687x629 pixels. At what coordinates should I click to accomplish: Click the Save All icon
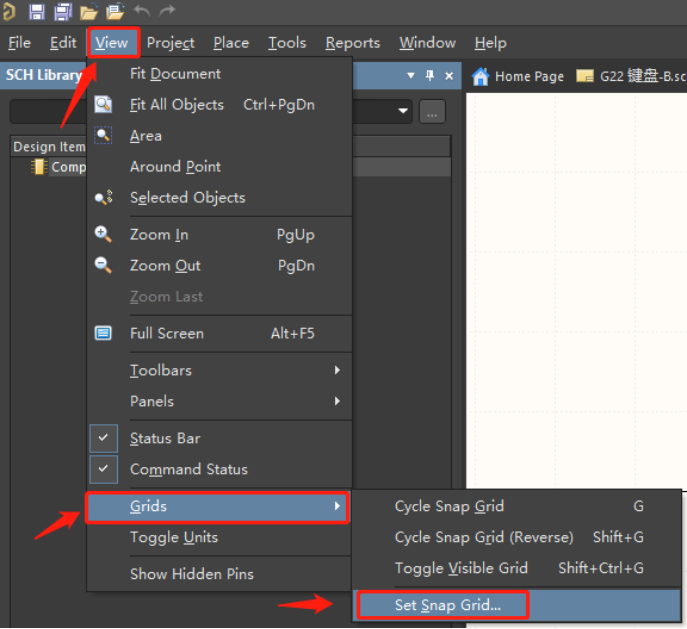coord(62,12)
